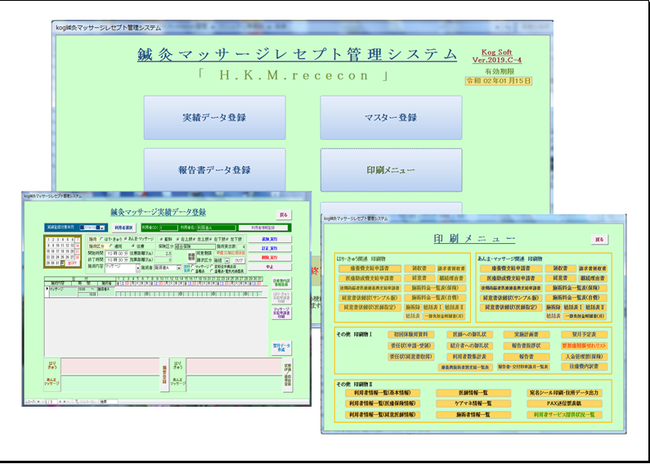Click the 訂正 実行 button
The height and width of the screenshot is (464, 650).
[x=270, y=248]
